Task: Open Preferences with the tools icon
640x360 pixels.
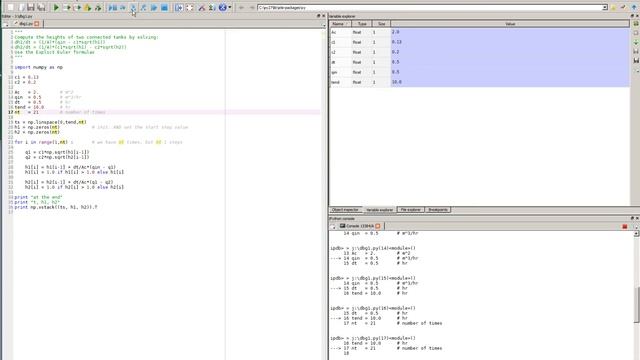Action: point(202,7)
